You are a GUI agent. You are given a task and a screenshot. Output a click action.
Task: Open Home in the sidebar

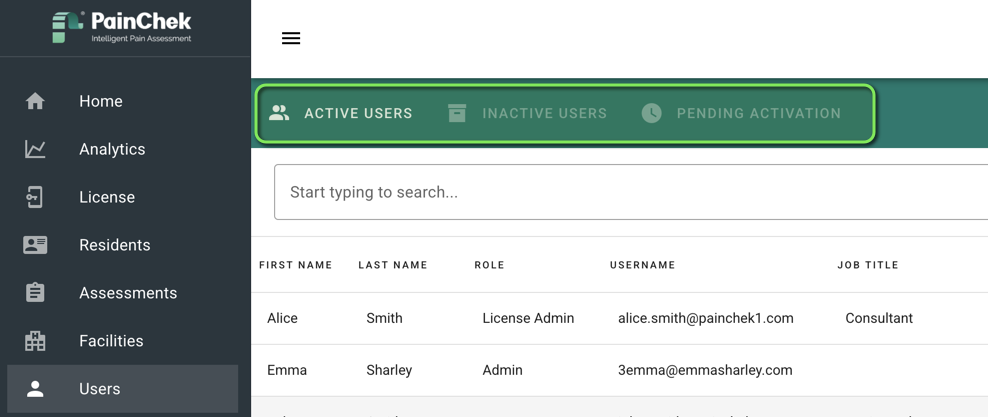pos(123,101)
